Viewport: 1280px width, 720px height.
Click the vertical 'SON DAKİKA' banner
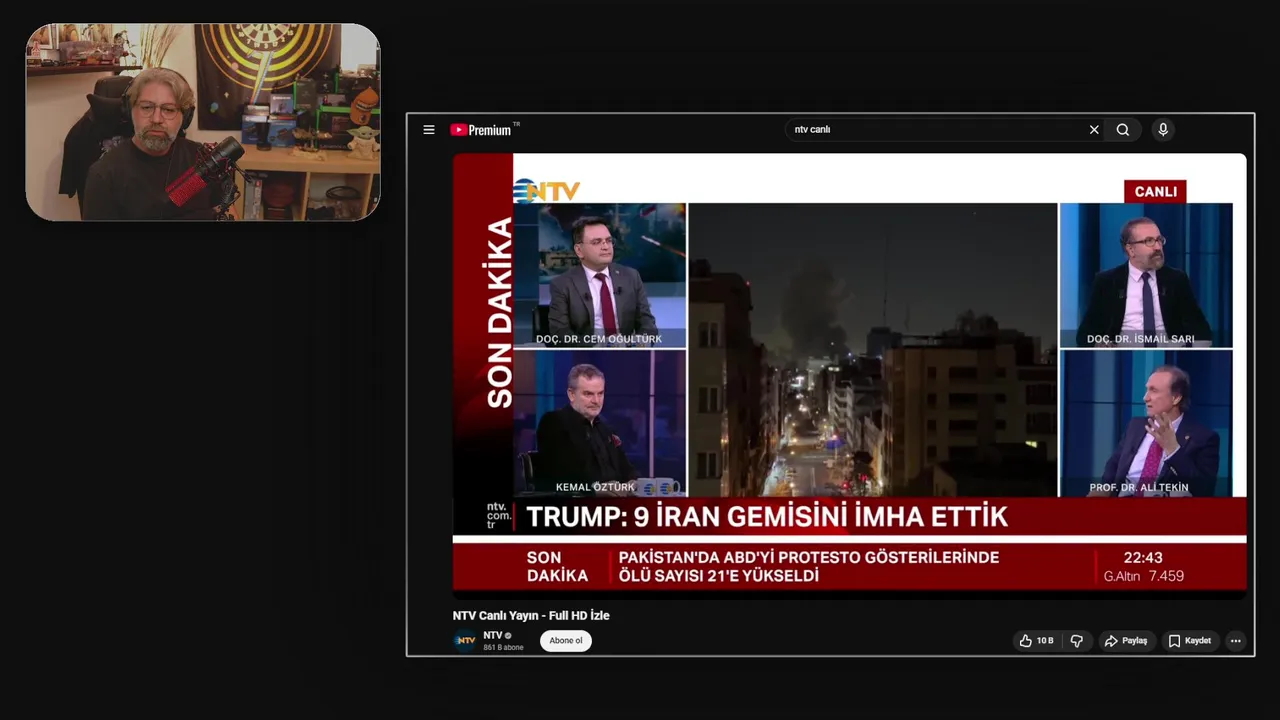(499, 313)
